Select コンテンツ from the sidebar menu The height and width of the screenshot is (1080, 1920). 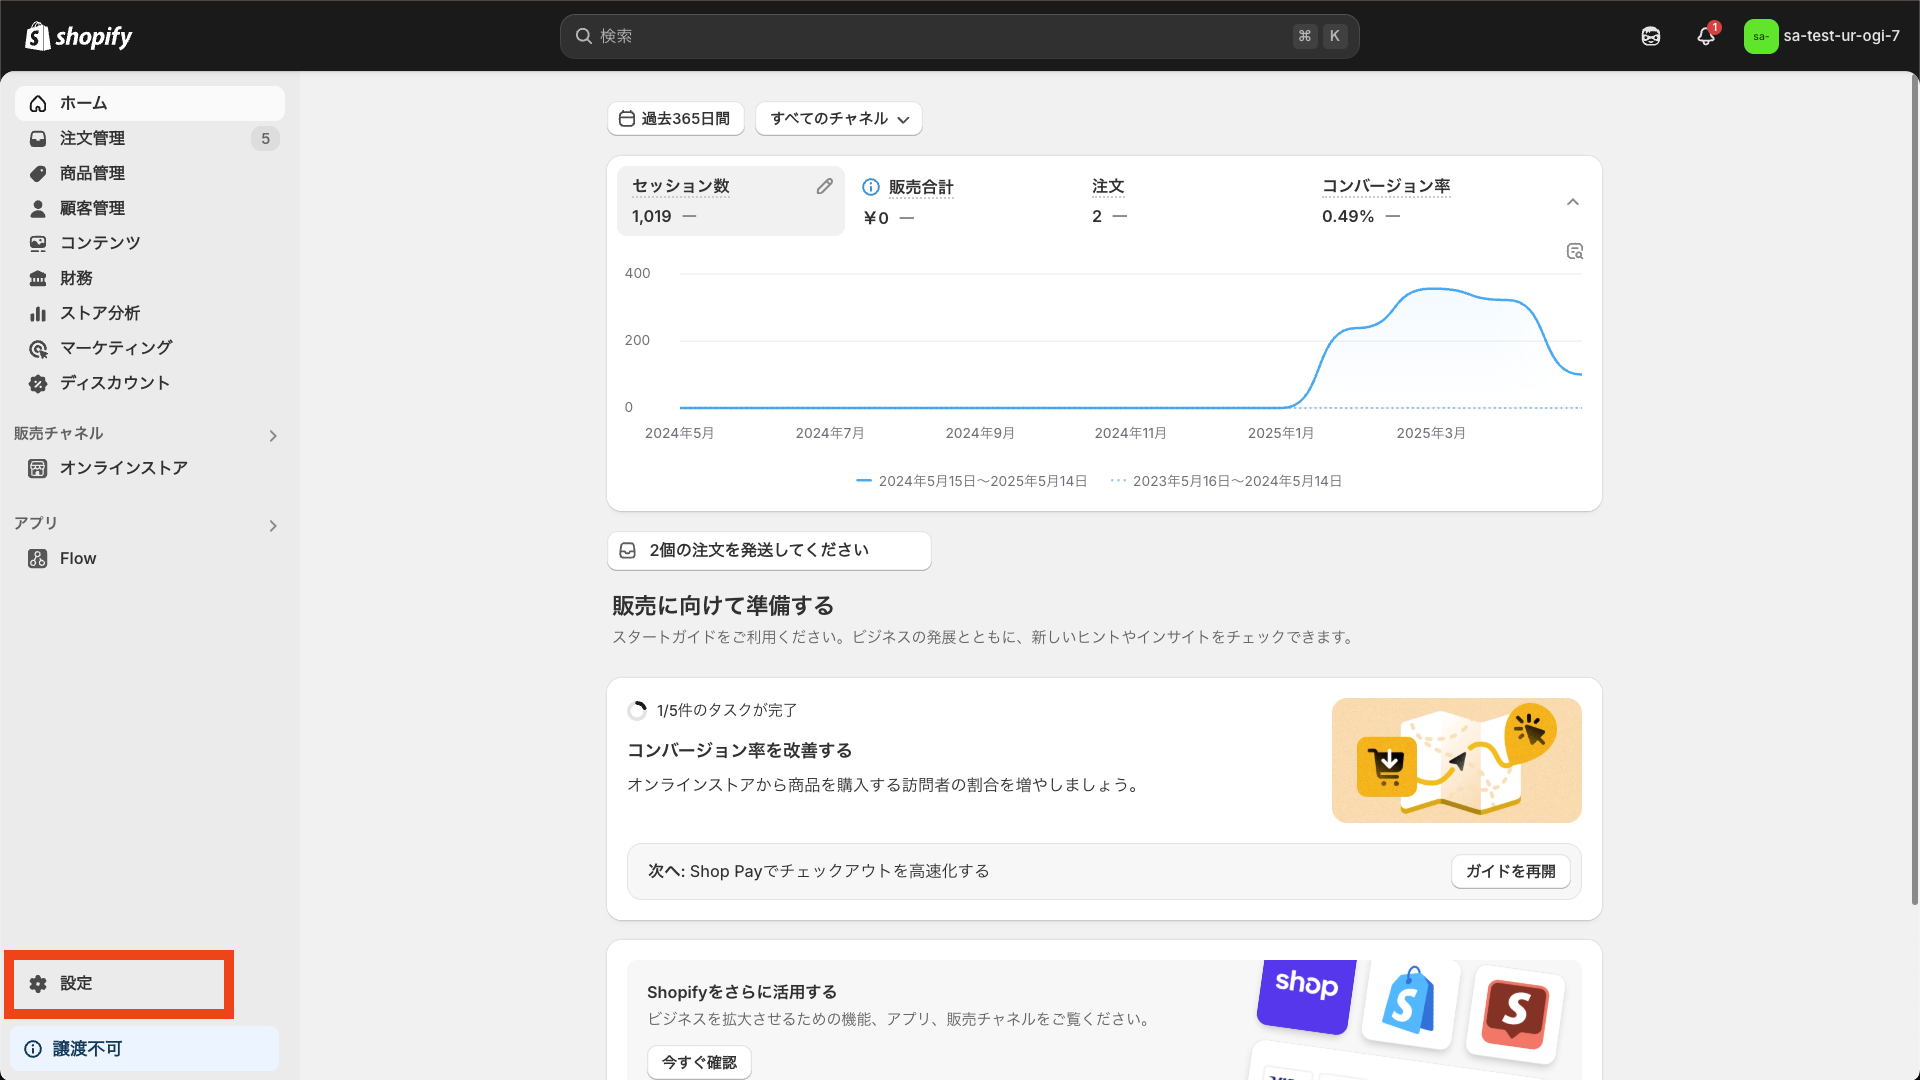[99, 243]
